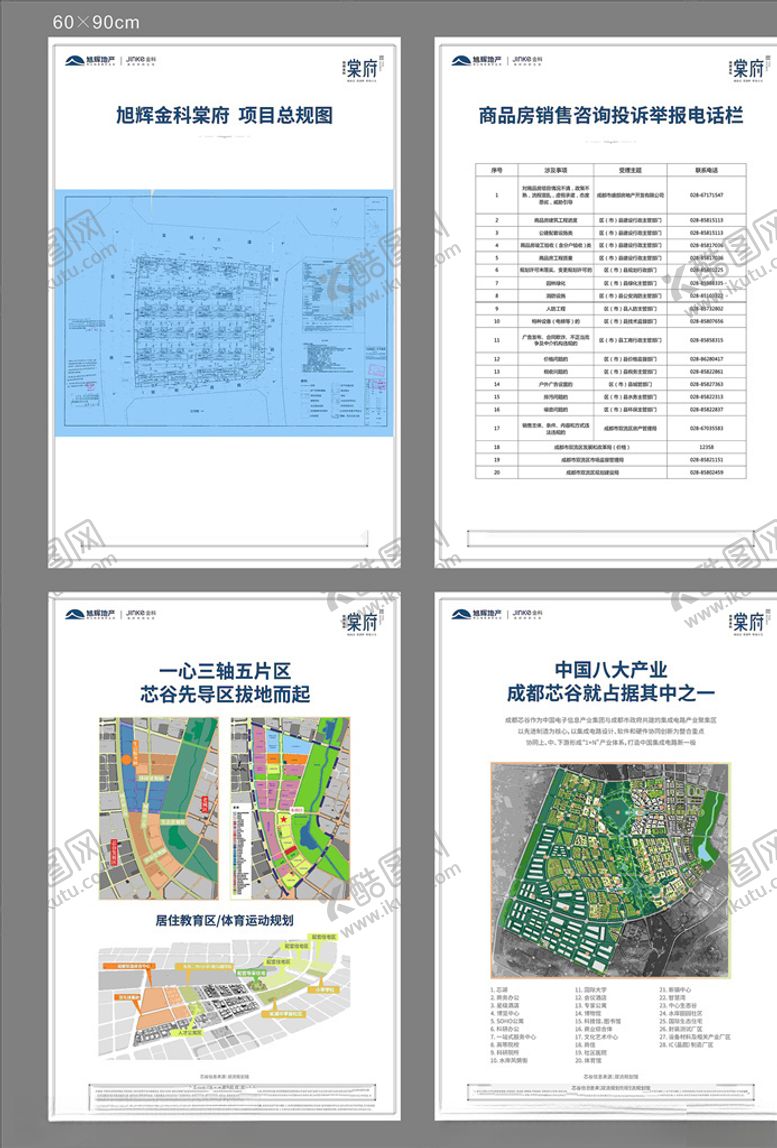
Task: Select the right zoning map with the green belt
Action: [290, 808]
